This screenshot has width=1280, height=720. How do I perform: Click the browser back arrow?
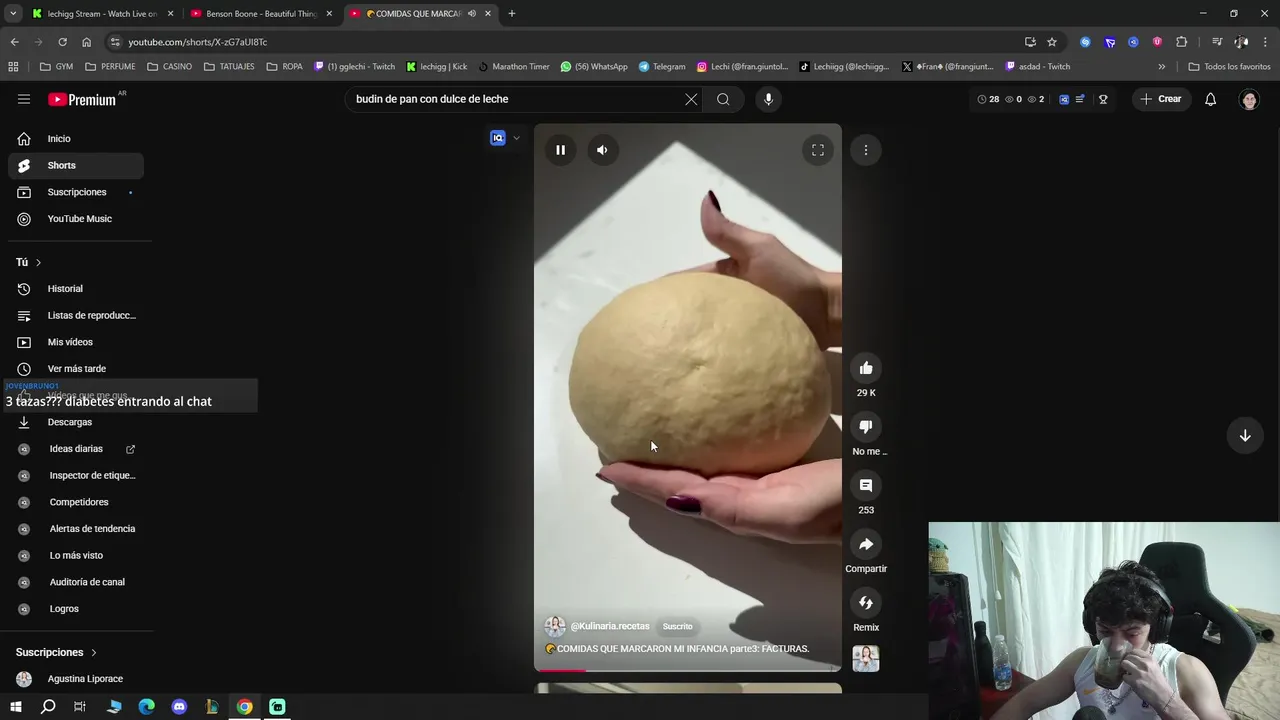[x=14, y=42]
